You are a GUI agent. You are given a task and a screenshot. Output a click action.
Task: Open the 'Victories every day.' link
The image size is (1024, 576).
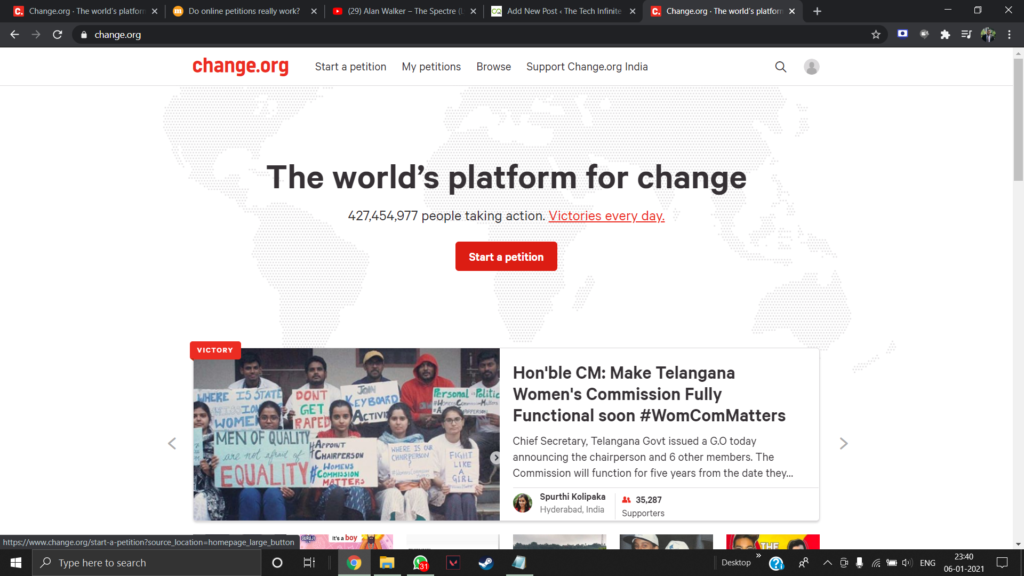(x=606, y=216)
